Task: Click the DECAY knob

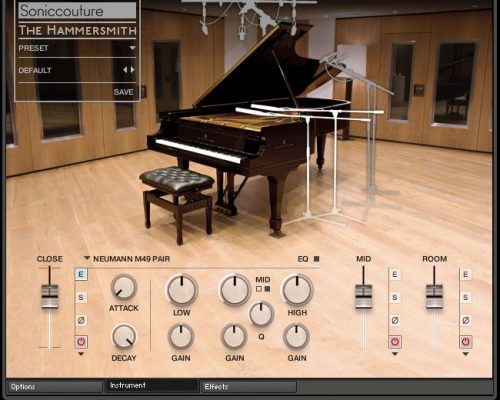Action: click(124, 337)
